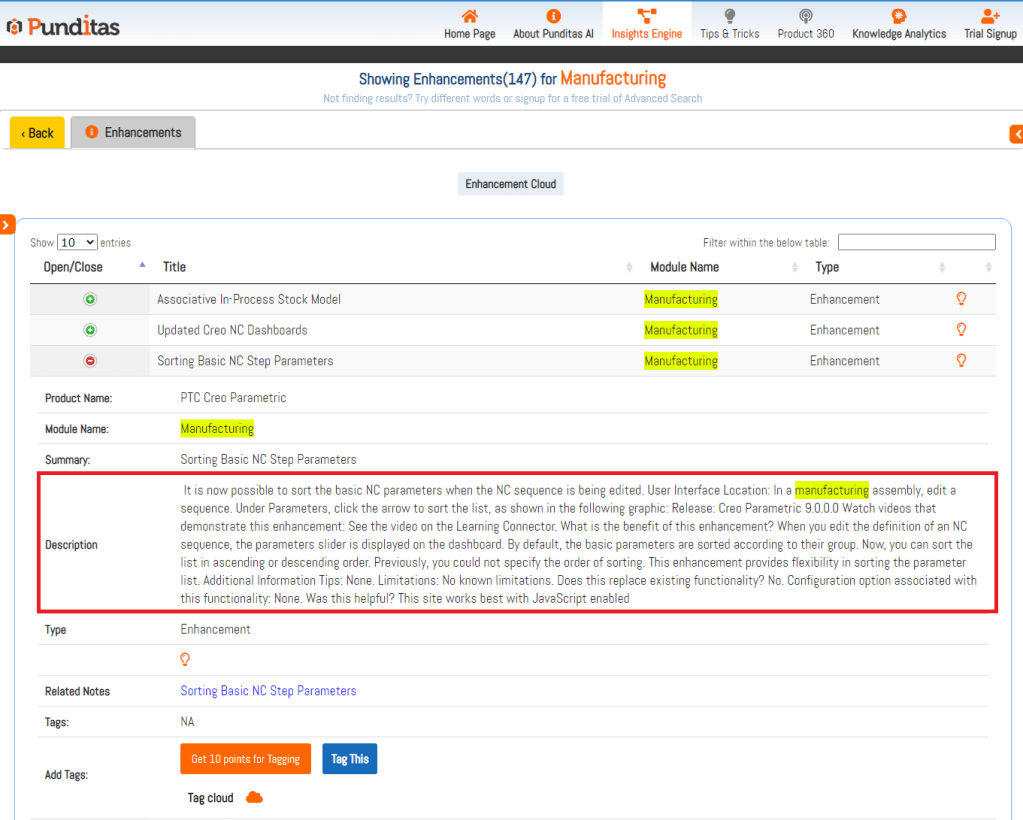Expand the left orange side panel arrow

[6, 225]
